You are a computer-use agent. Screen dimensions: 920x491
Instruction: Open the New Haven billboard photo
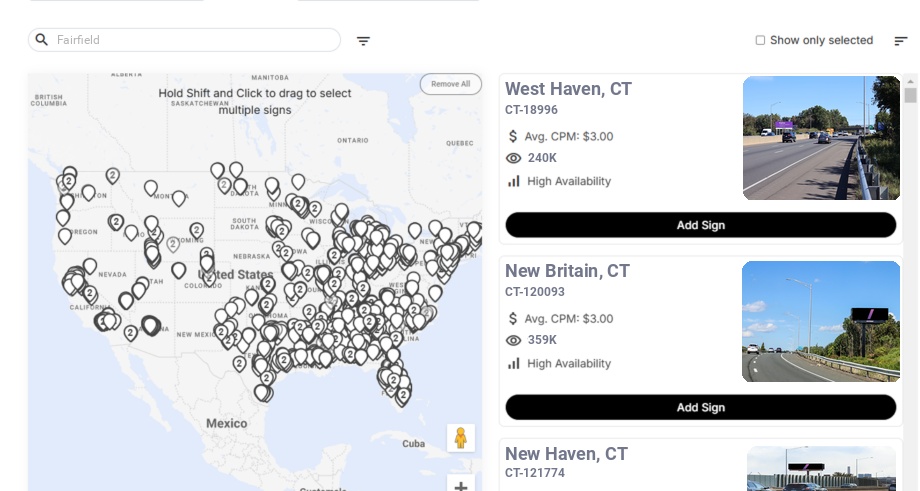point(823,469)
